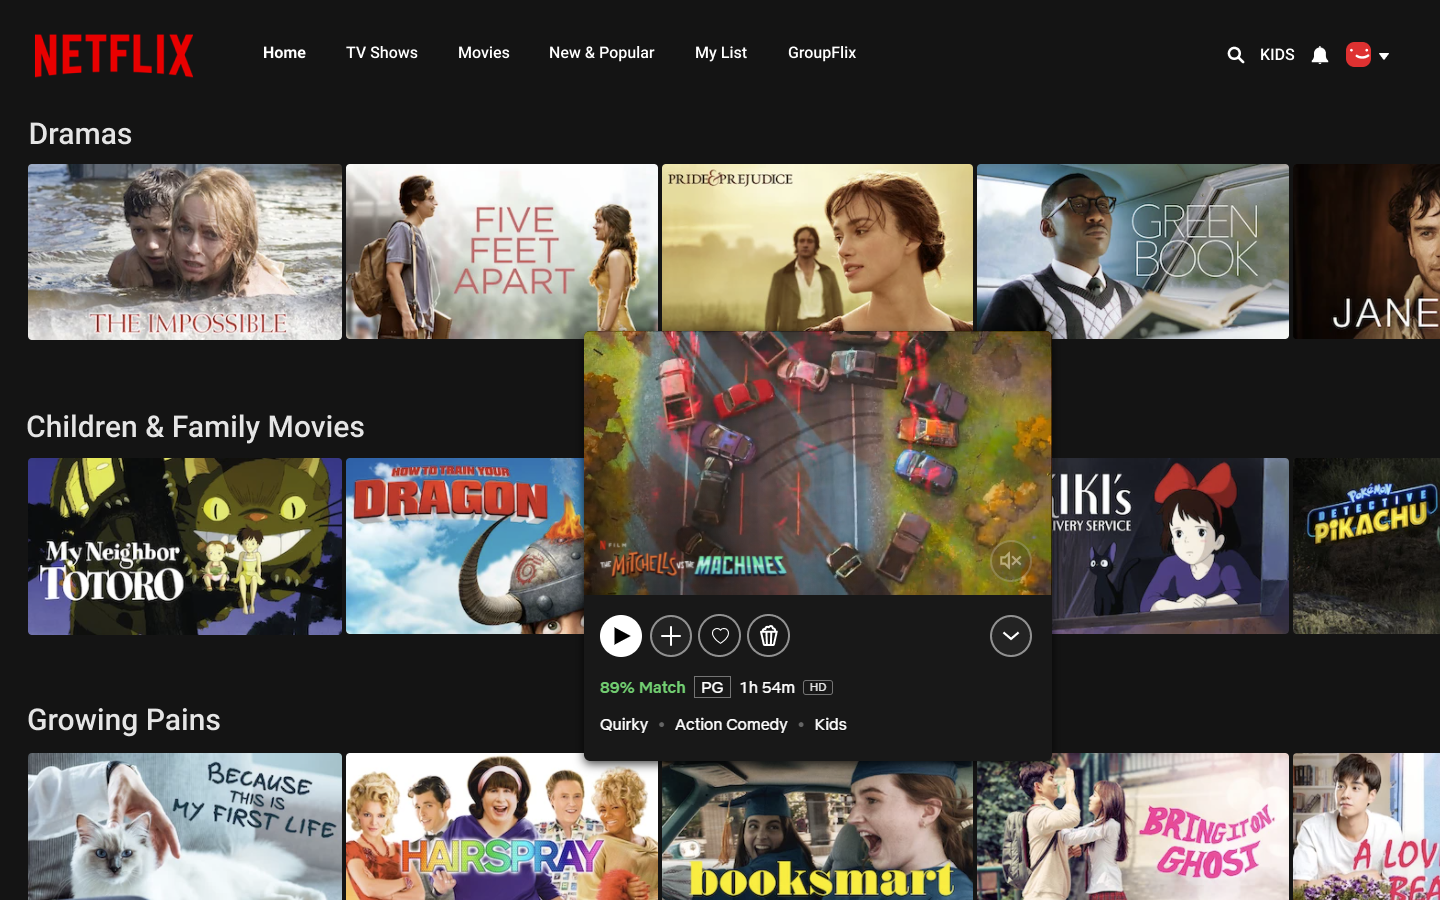Click the Action Comedy genre tag
1440x900 pixels.
coord(731,725)
